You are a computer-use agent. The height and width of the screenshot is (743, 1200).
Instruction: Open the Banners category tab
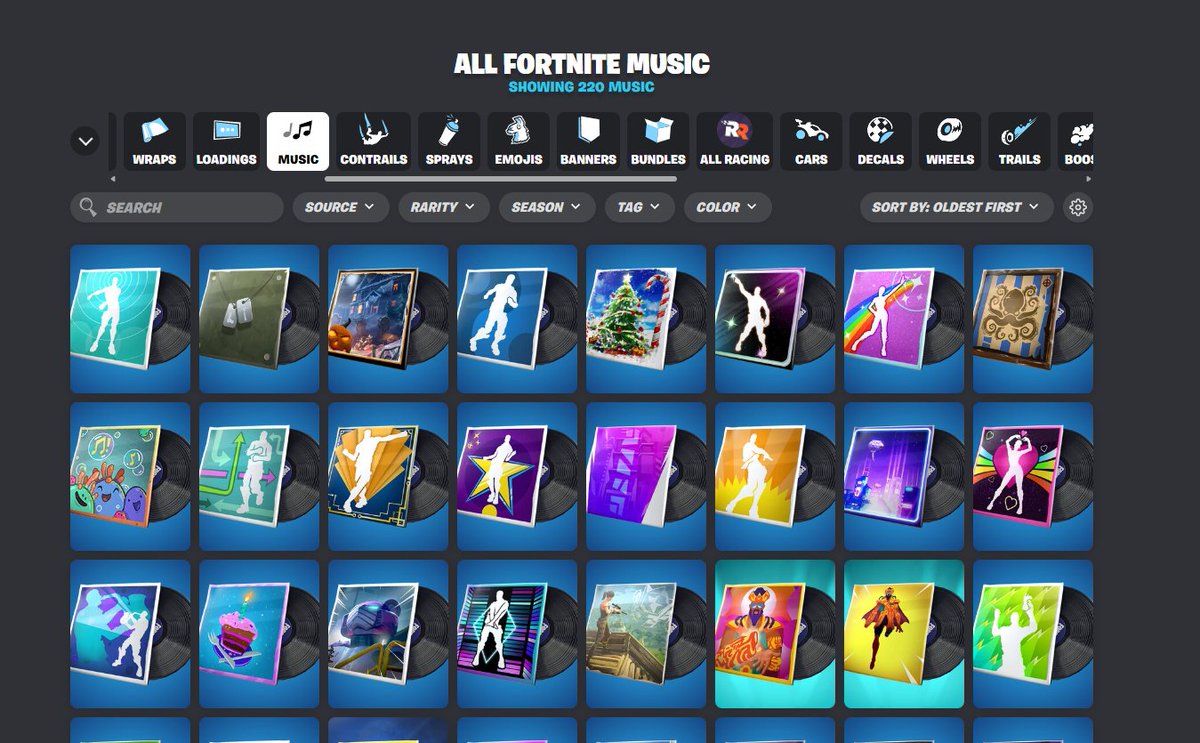click(588, 141)
